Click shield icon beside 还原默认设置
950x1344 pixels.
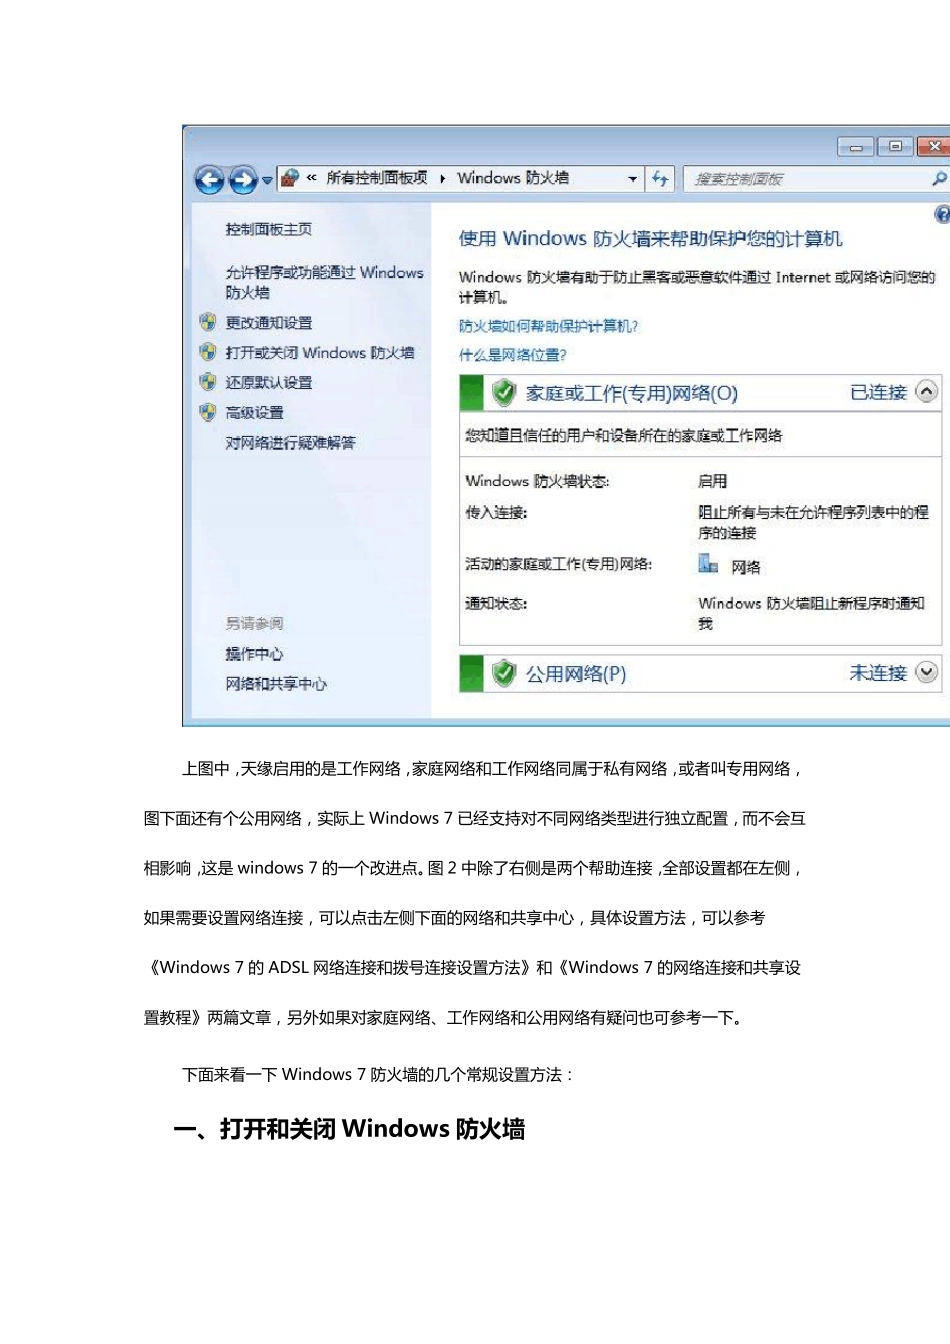coord(207,382)
